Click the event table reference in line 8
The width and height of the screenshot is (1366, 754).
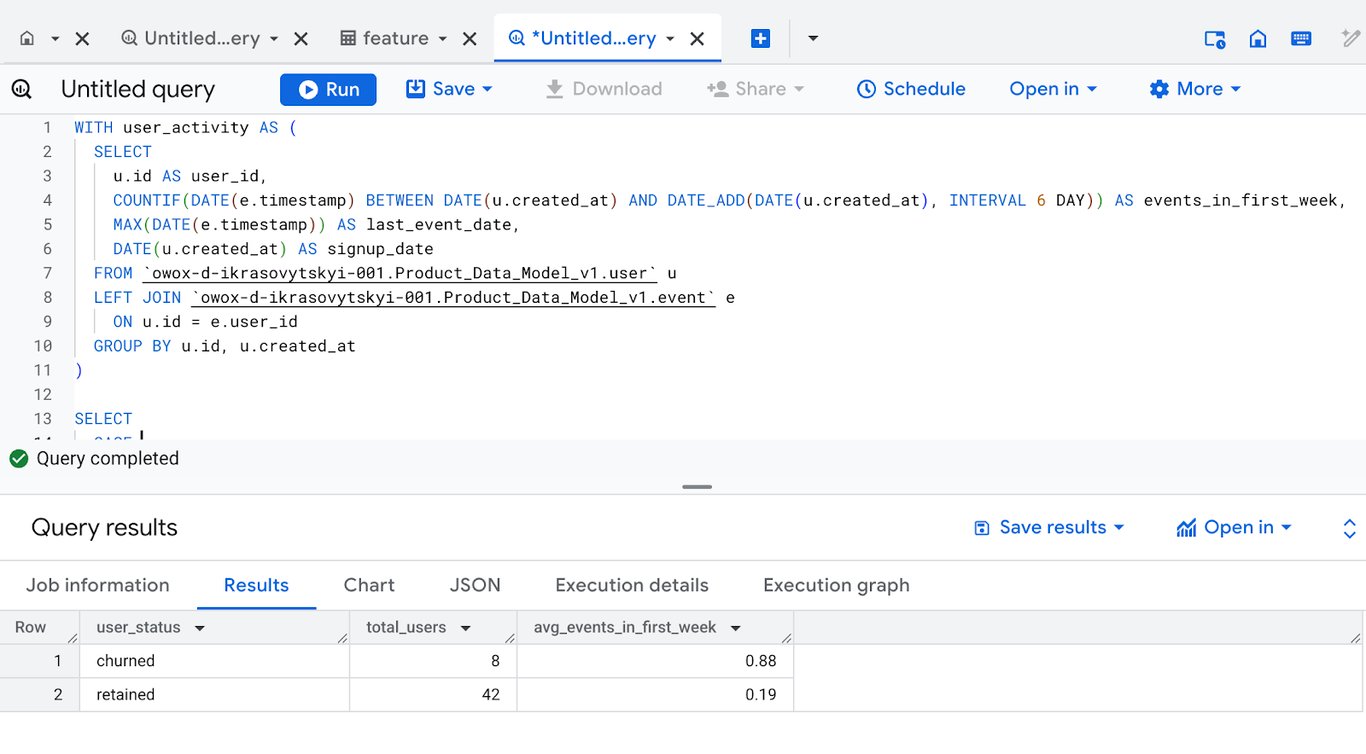coord(453,298)
